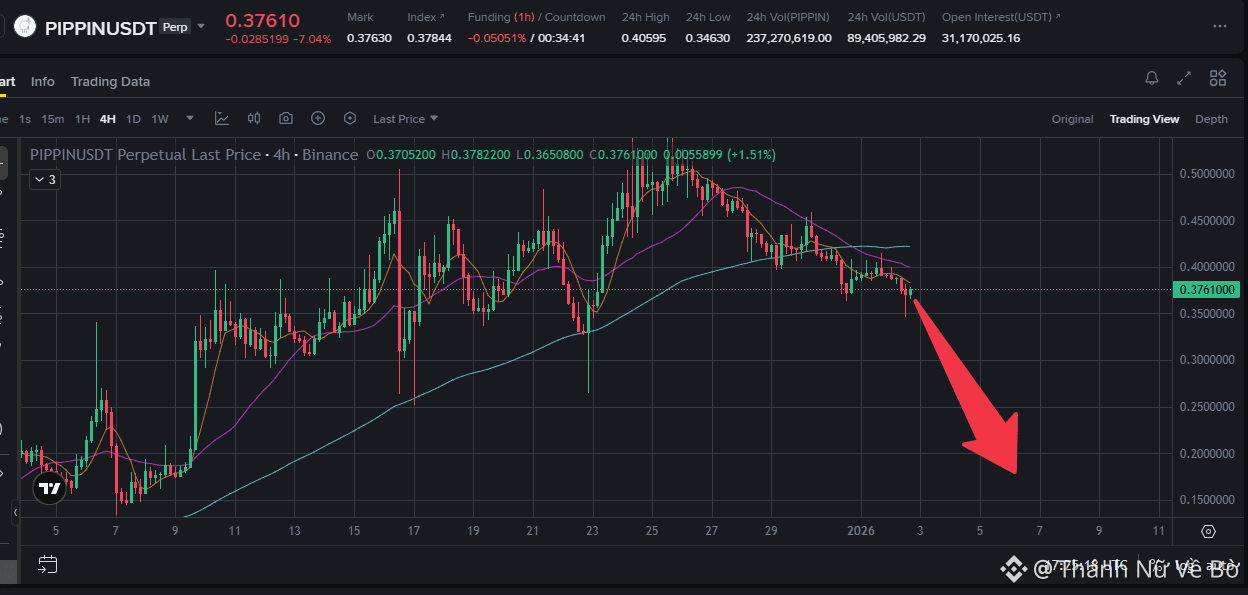Select the 1H interval
The image size is (1248, 595).
coord(82,119)
